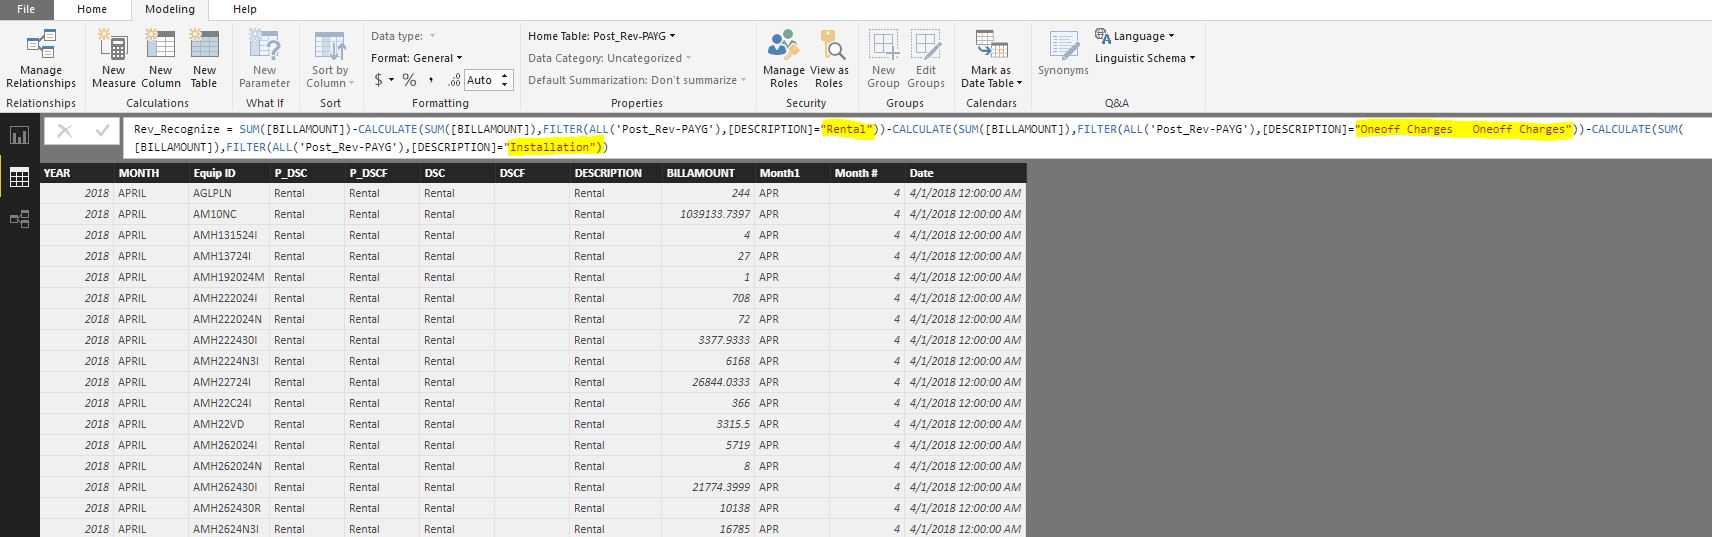This screenshot has width=1712, height=537.
Task: Mark as Date Table
Action: [x=991, y=59]
